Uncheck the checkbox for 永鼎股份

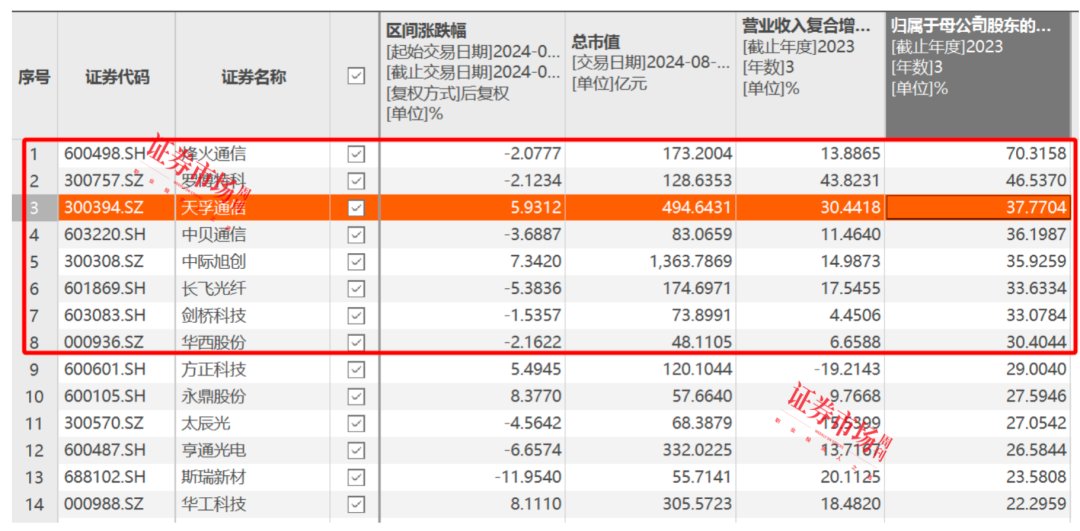(355, 397)
